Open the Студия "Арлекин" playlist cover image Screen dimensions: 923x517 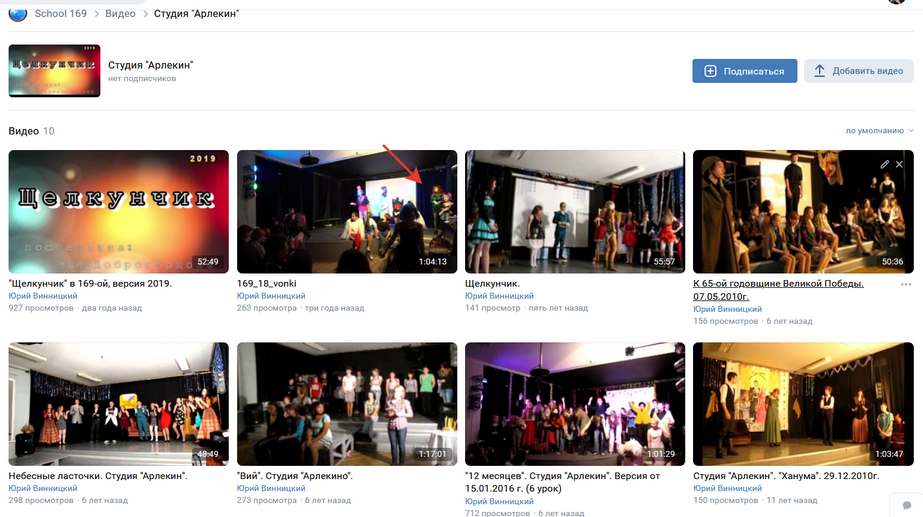pos(54,71)
